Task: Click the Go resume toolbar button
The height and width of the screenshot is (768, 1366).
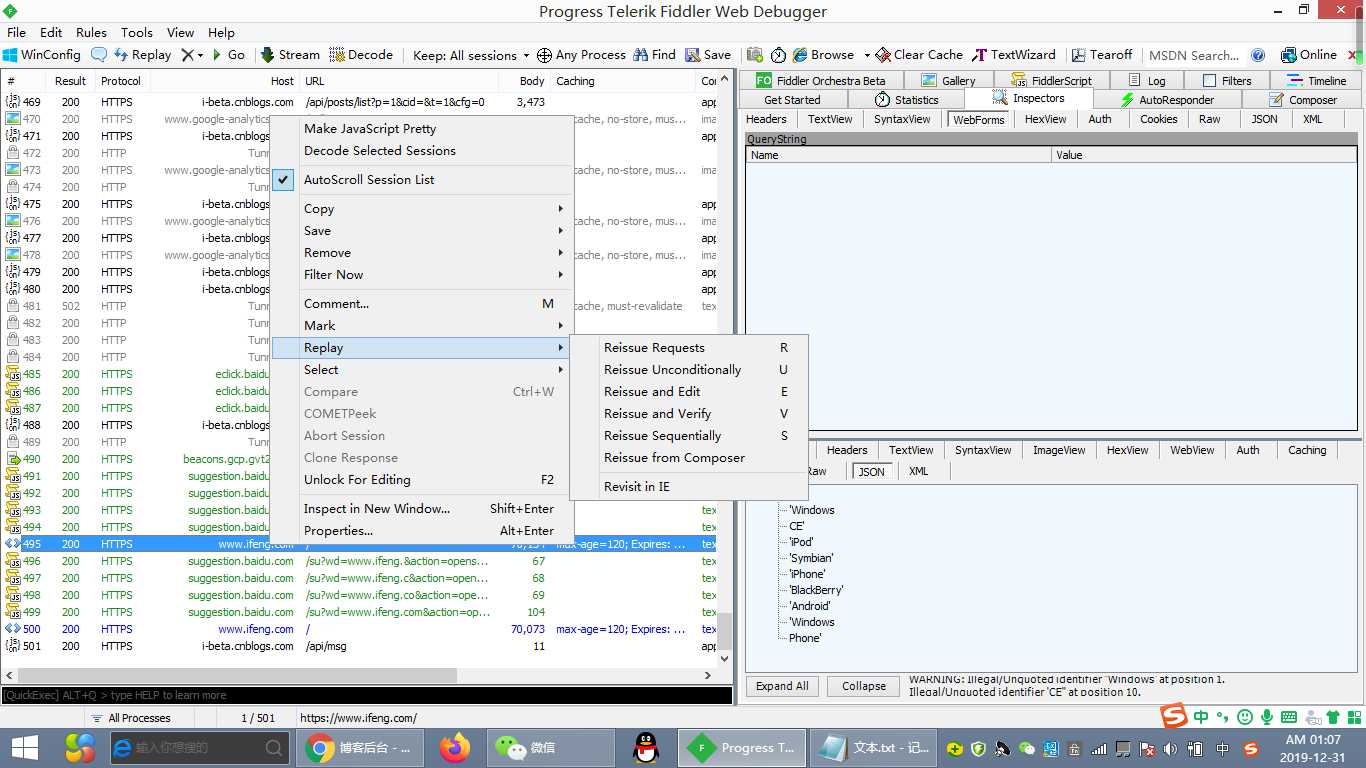Action: pyautogui.click(x=228, y=55)
